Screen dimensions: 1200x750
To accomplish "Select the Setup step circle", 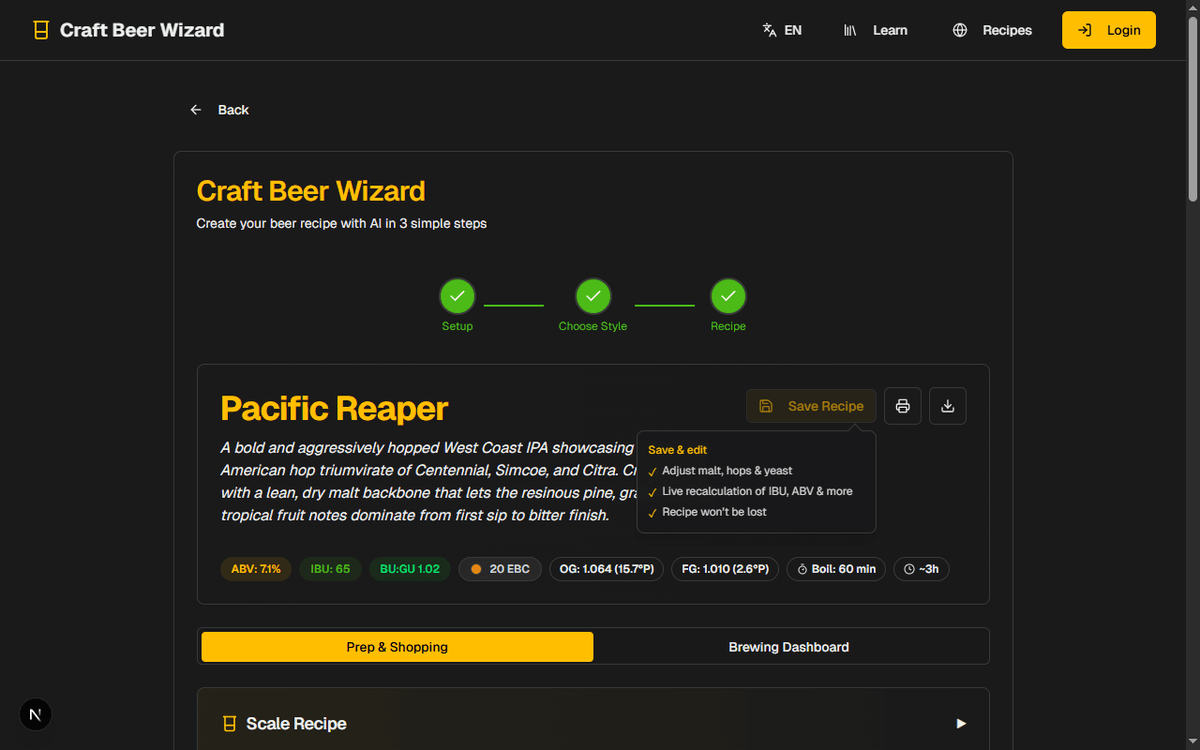I will (457, 296).
